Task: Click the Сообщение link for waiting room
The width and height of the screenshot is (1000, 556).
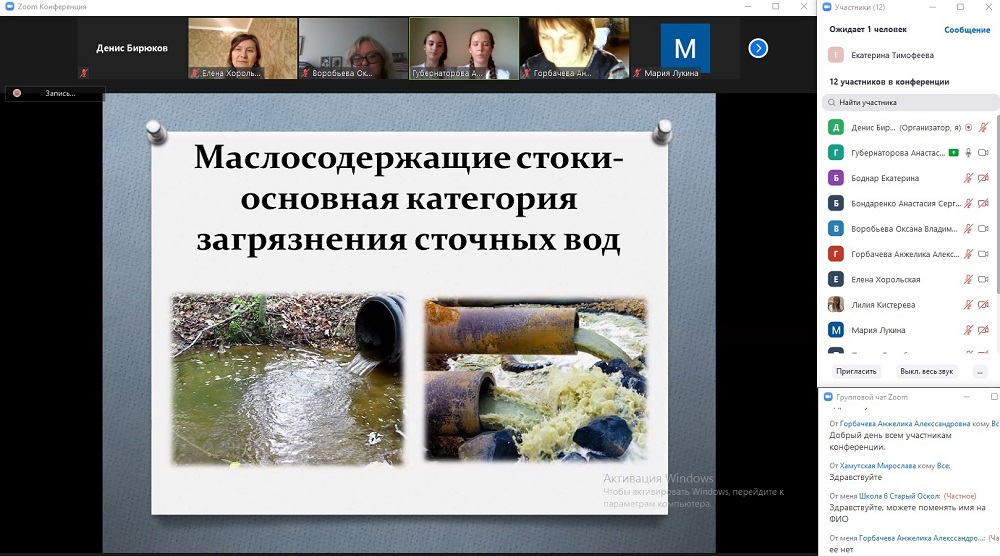Action: coord(966,30)
